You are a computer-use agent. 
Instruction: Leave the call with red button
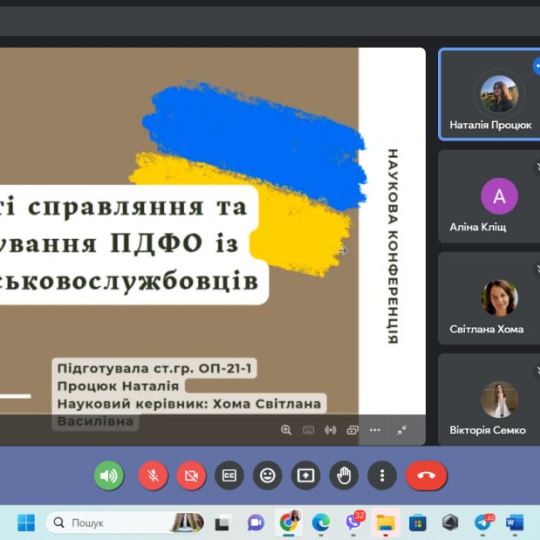tap(426, 476)
